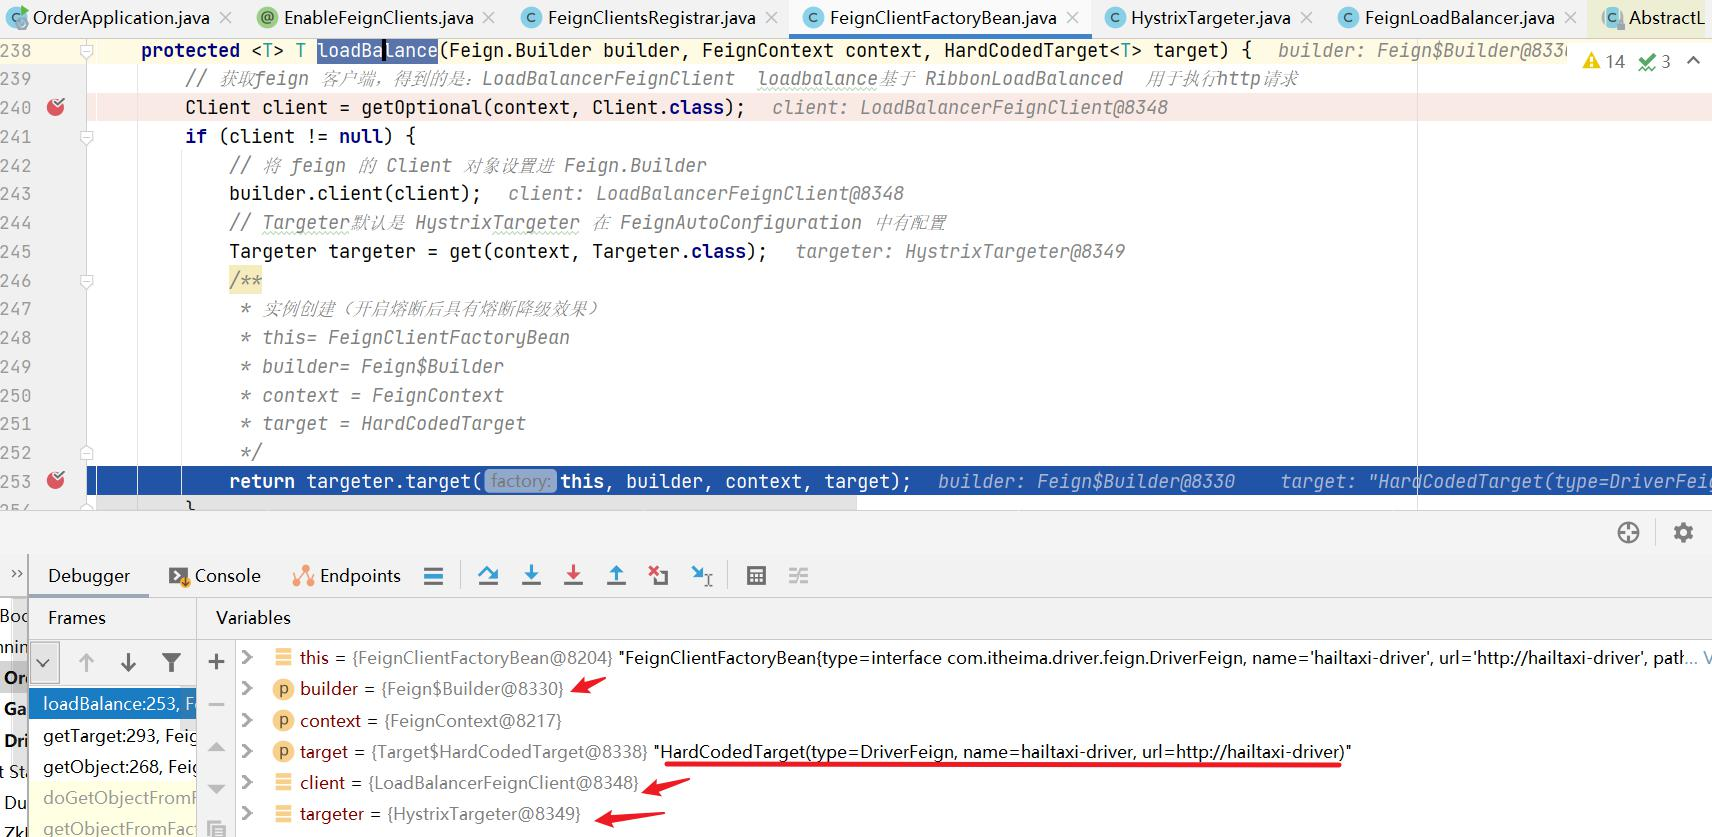Close the HystrixTargeter.java tab
Image resolution: width=1712 pixels, height=837 pixels.
coord(1308,18)
